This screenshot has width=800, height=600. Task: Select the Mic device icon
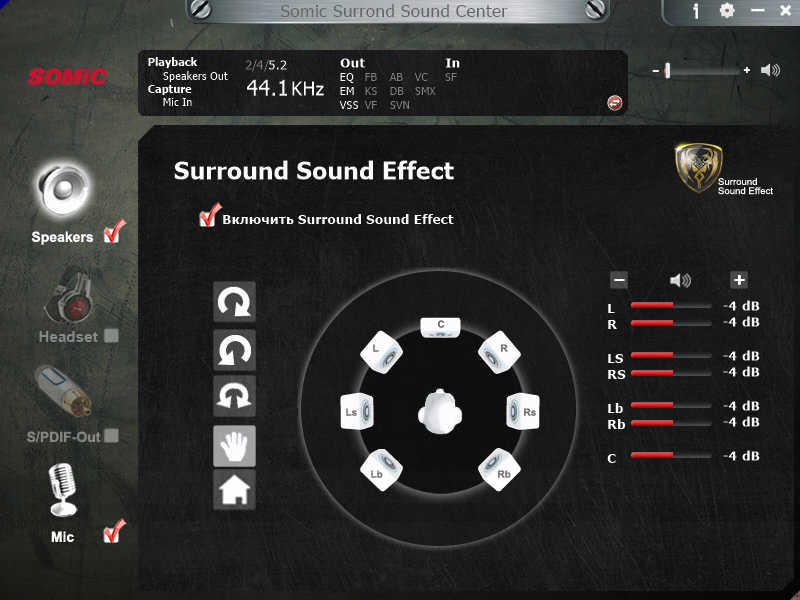pyautogui.click(x=62, y=489)
